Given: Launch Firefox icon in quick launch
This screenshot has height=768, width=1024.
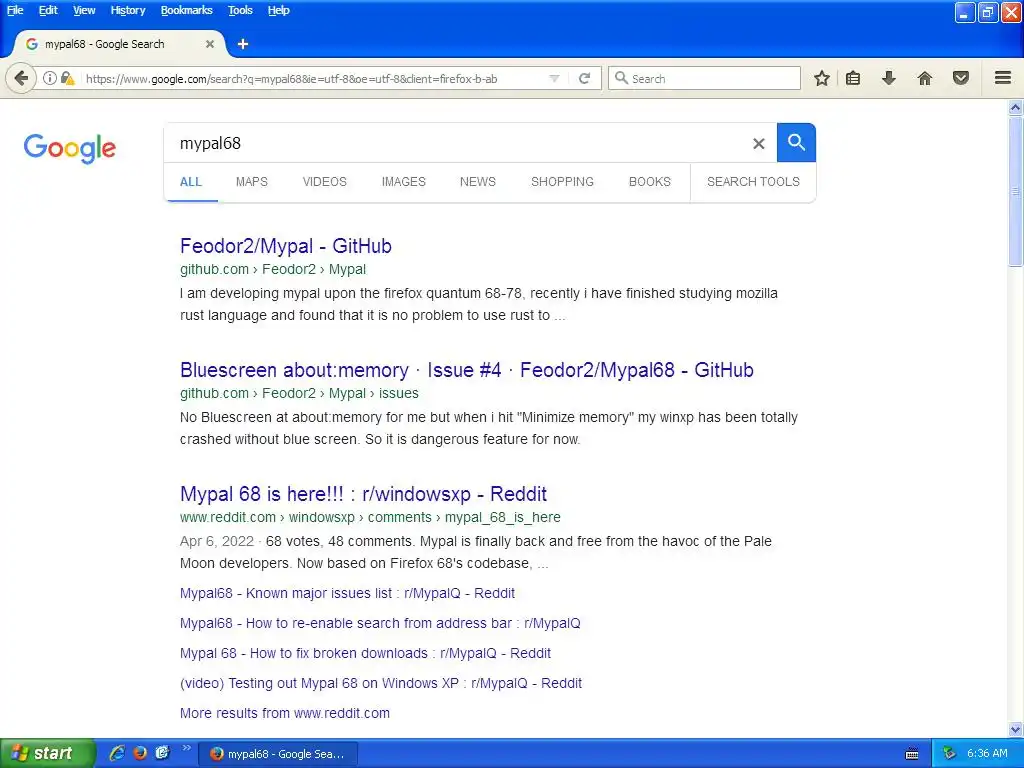Looking at the screenshot, I should tap(140, 753).
